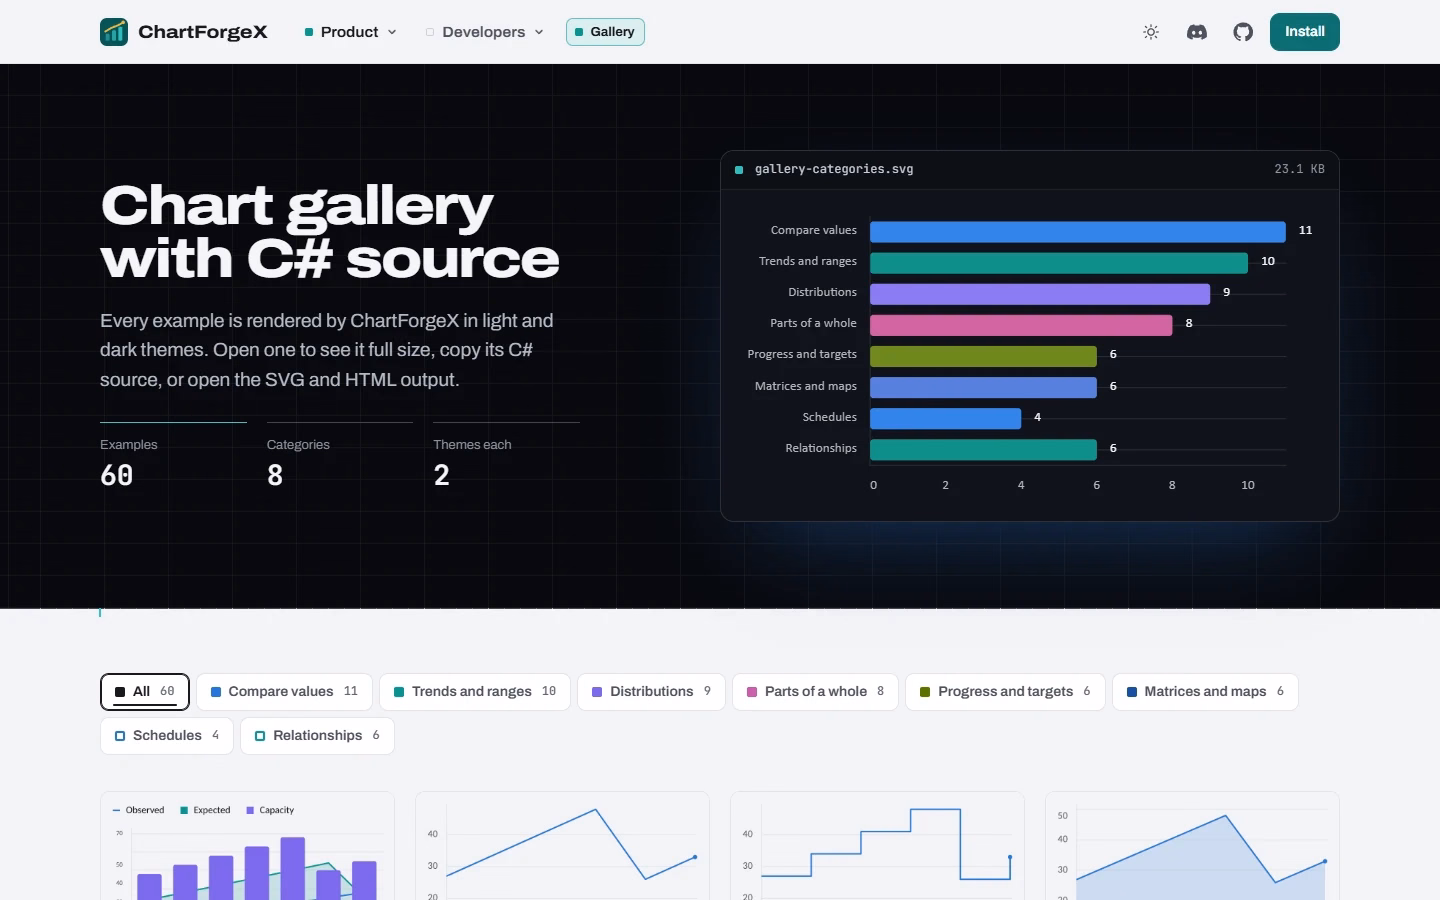The width and height of the screenshot is (1440, 900).
Task: Open the Gallery nav item
Action: tap(605, 32)
